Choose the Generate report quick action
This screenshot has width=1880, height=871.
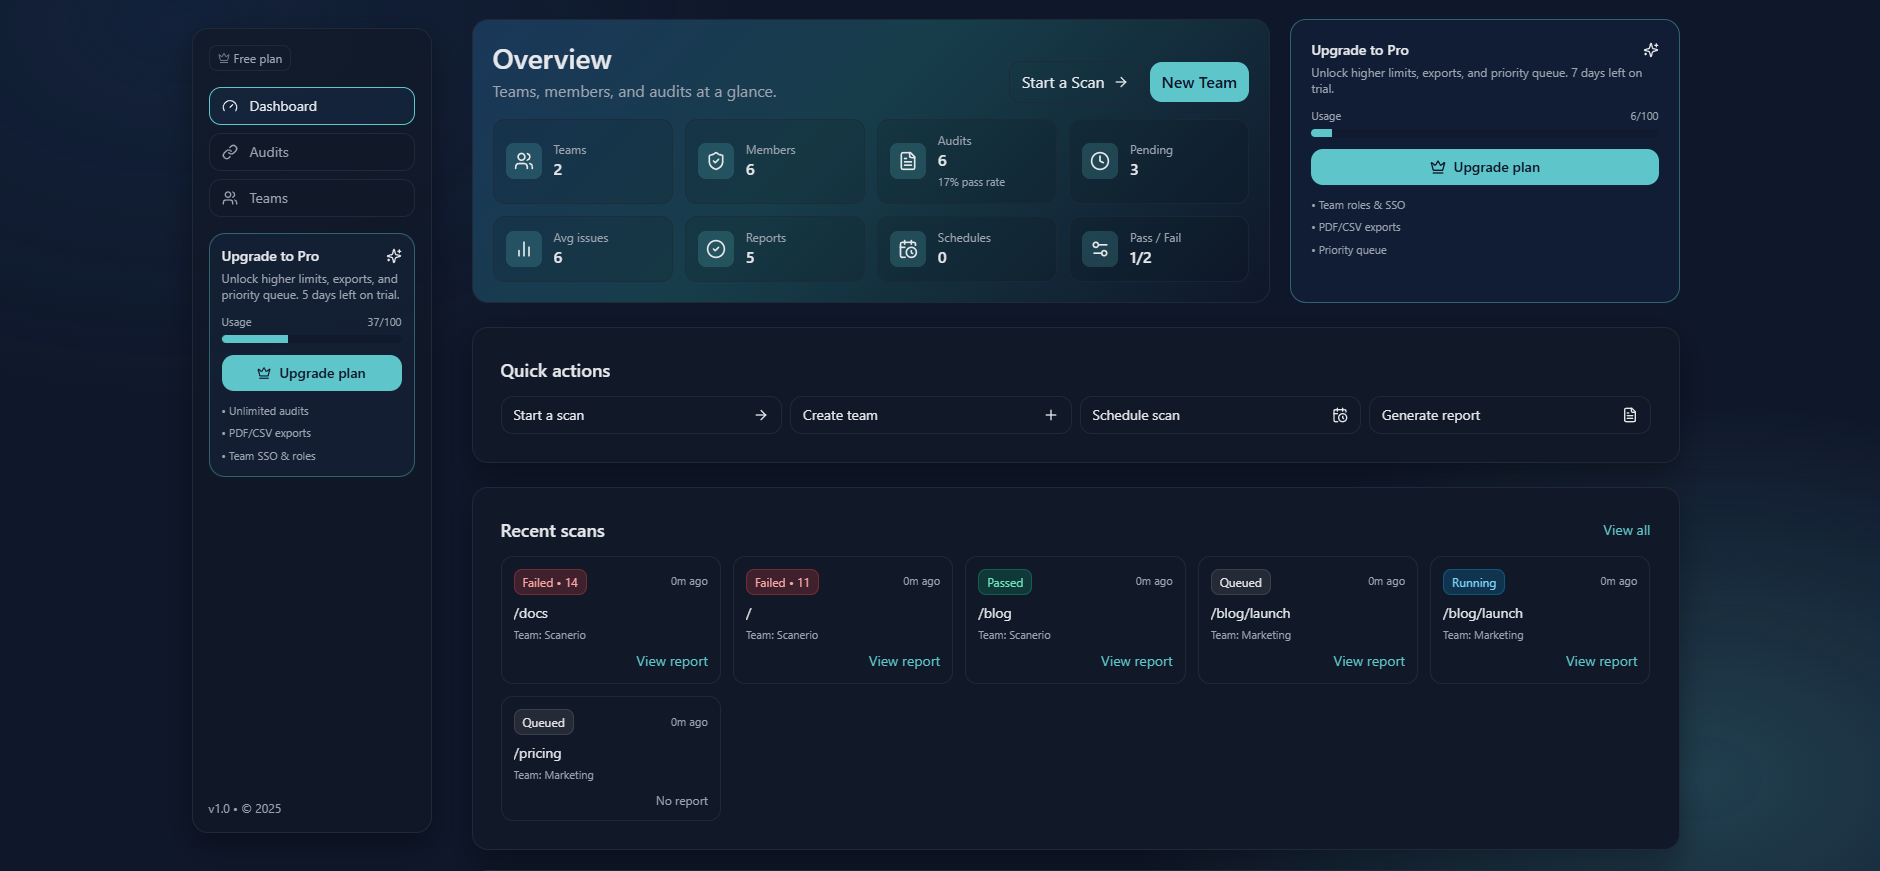pos(1508,415)
